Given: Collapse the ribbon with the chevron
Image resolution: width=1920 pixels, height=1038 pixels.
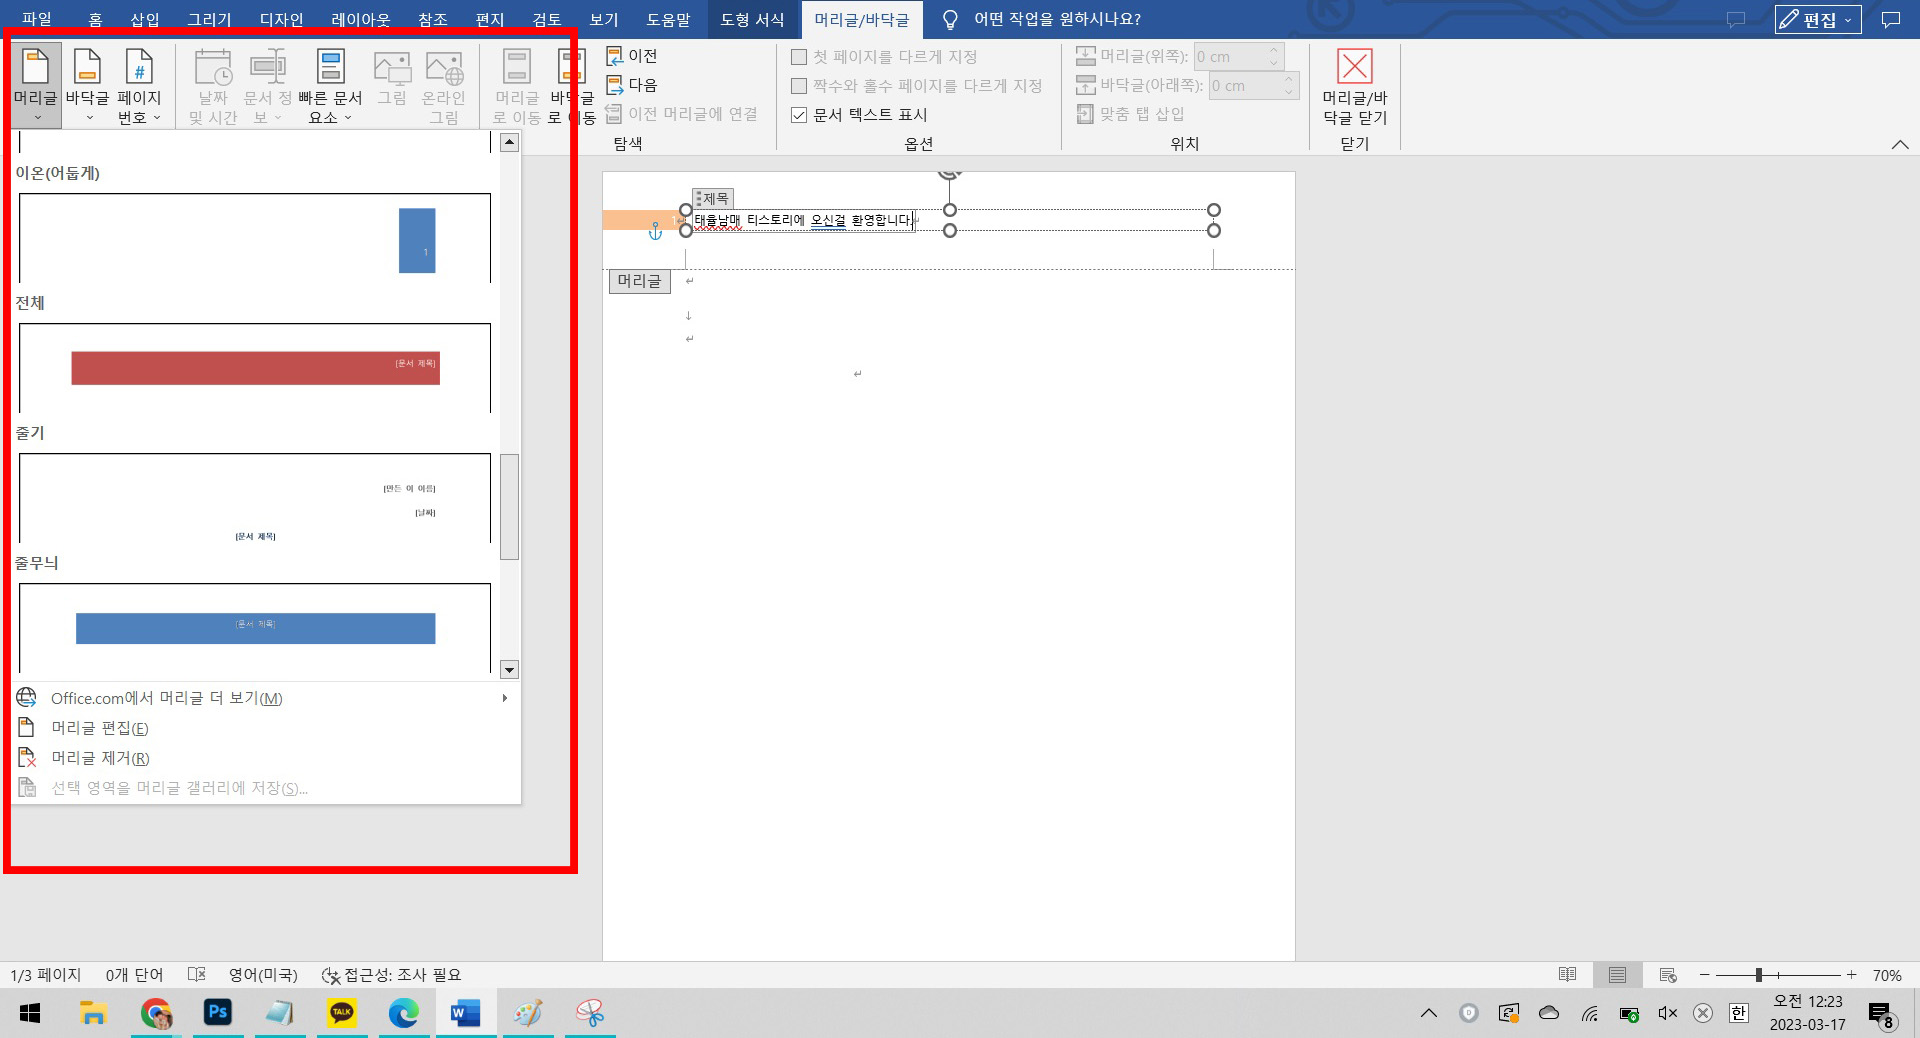Looking at the screenshot, I should [1900, 145].
